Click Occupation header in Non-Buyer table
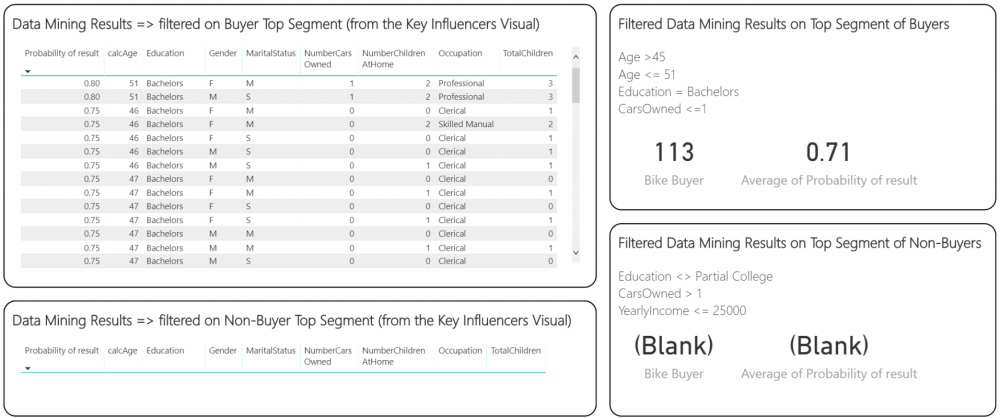This screenshot has width=1000, height=418. click(x=460, y=351)
